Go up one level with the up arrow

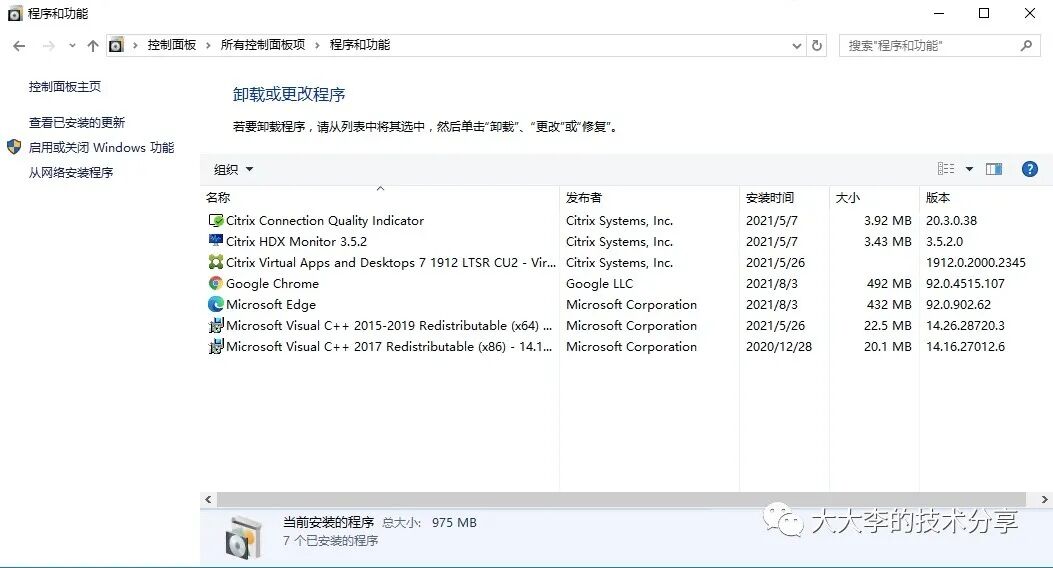93,46
